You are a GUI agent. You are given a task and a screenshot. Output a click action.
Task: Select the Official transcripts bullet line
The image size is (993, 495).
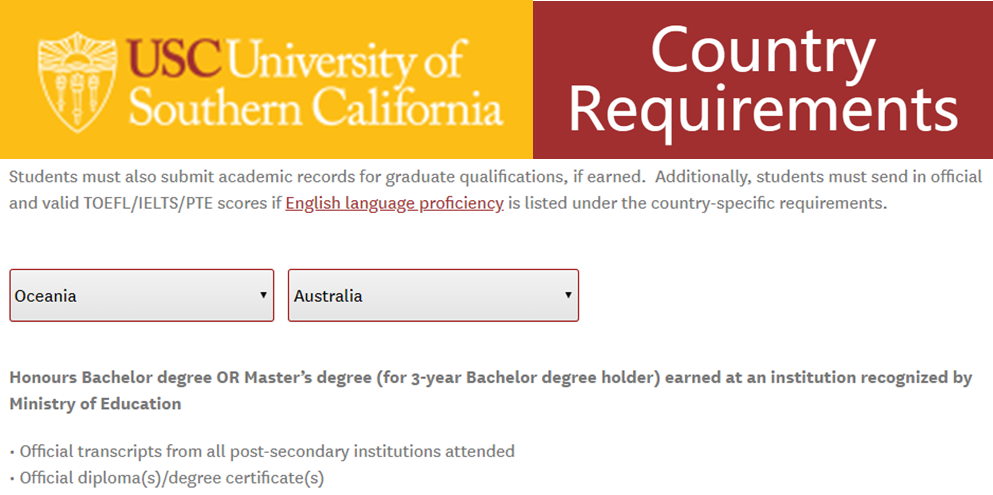(266, 451)
